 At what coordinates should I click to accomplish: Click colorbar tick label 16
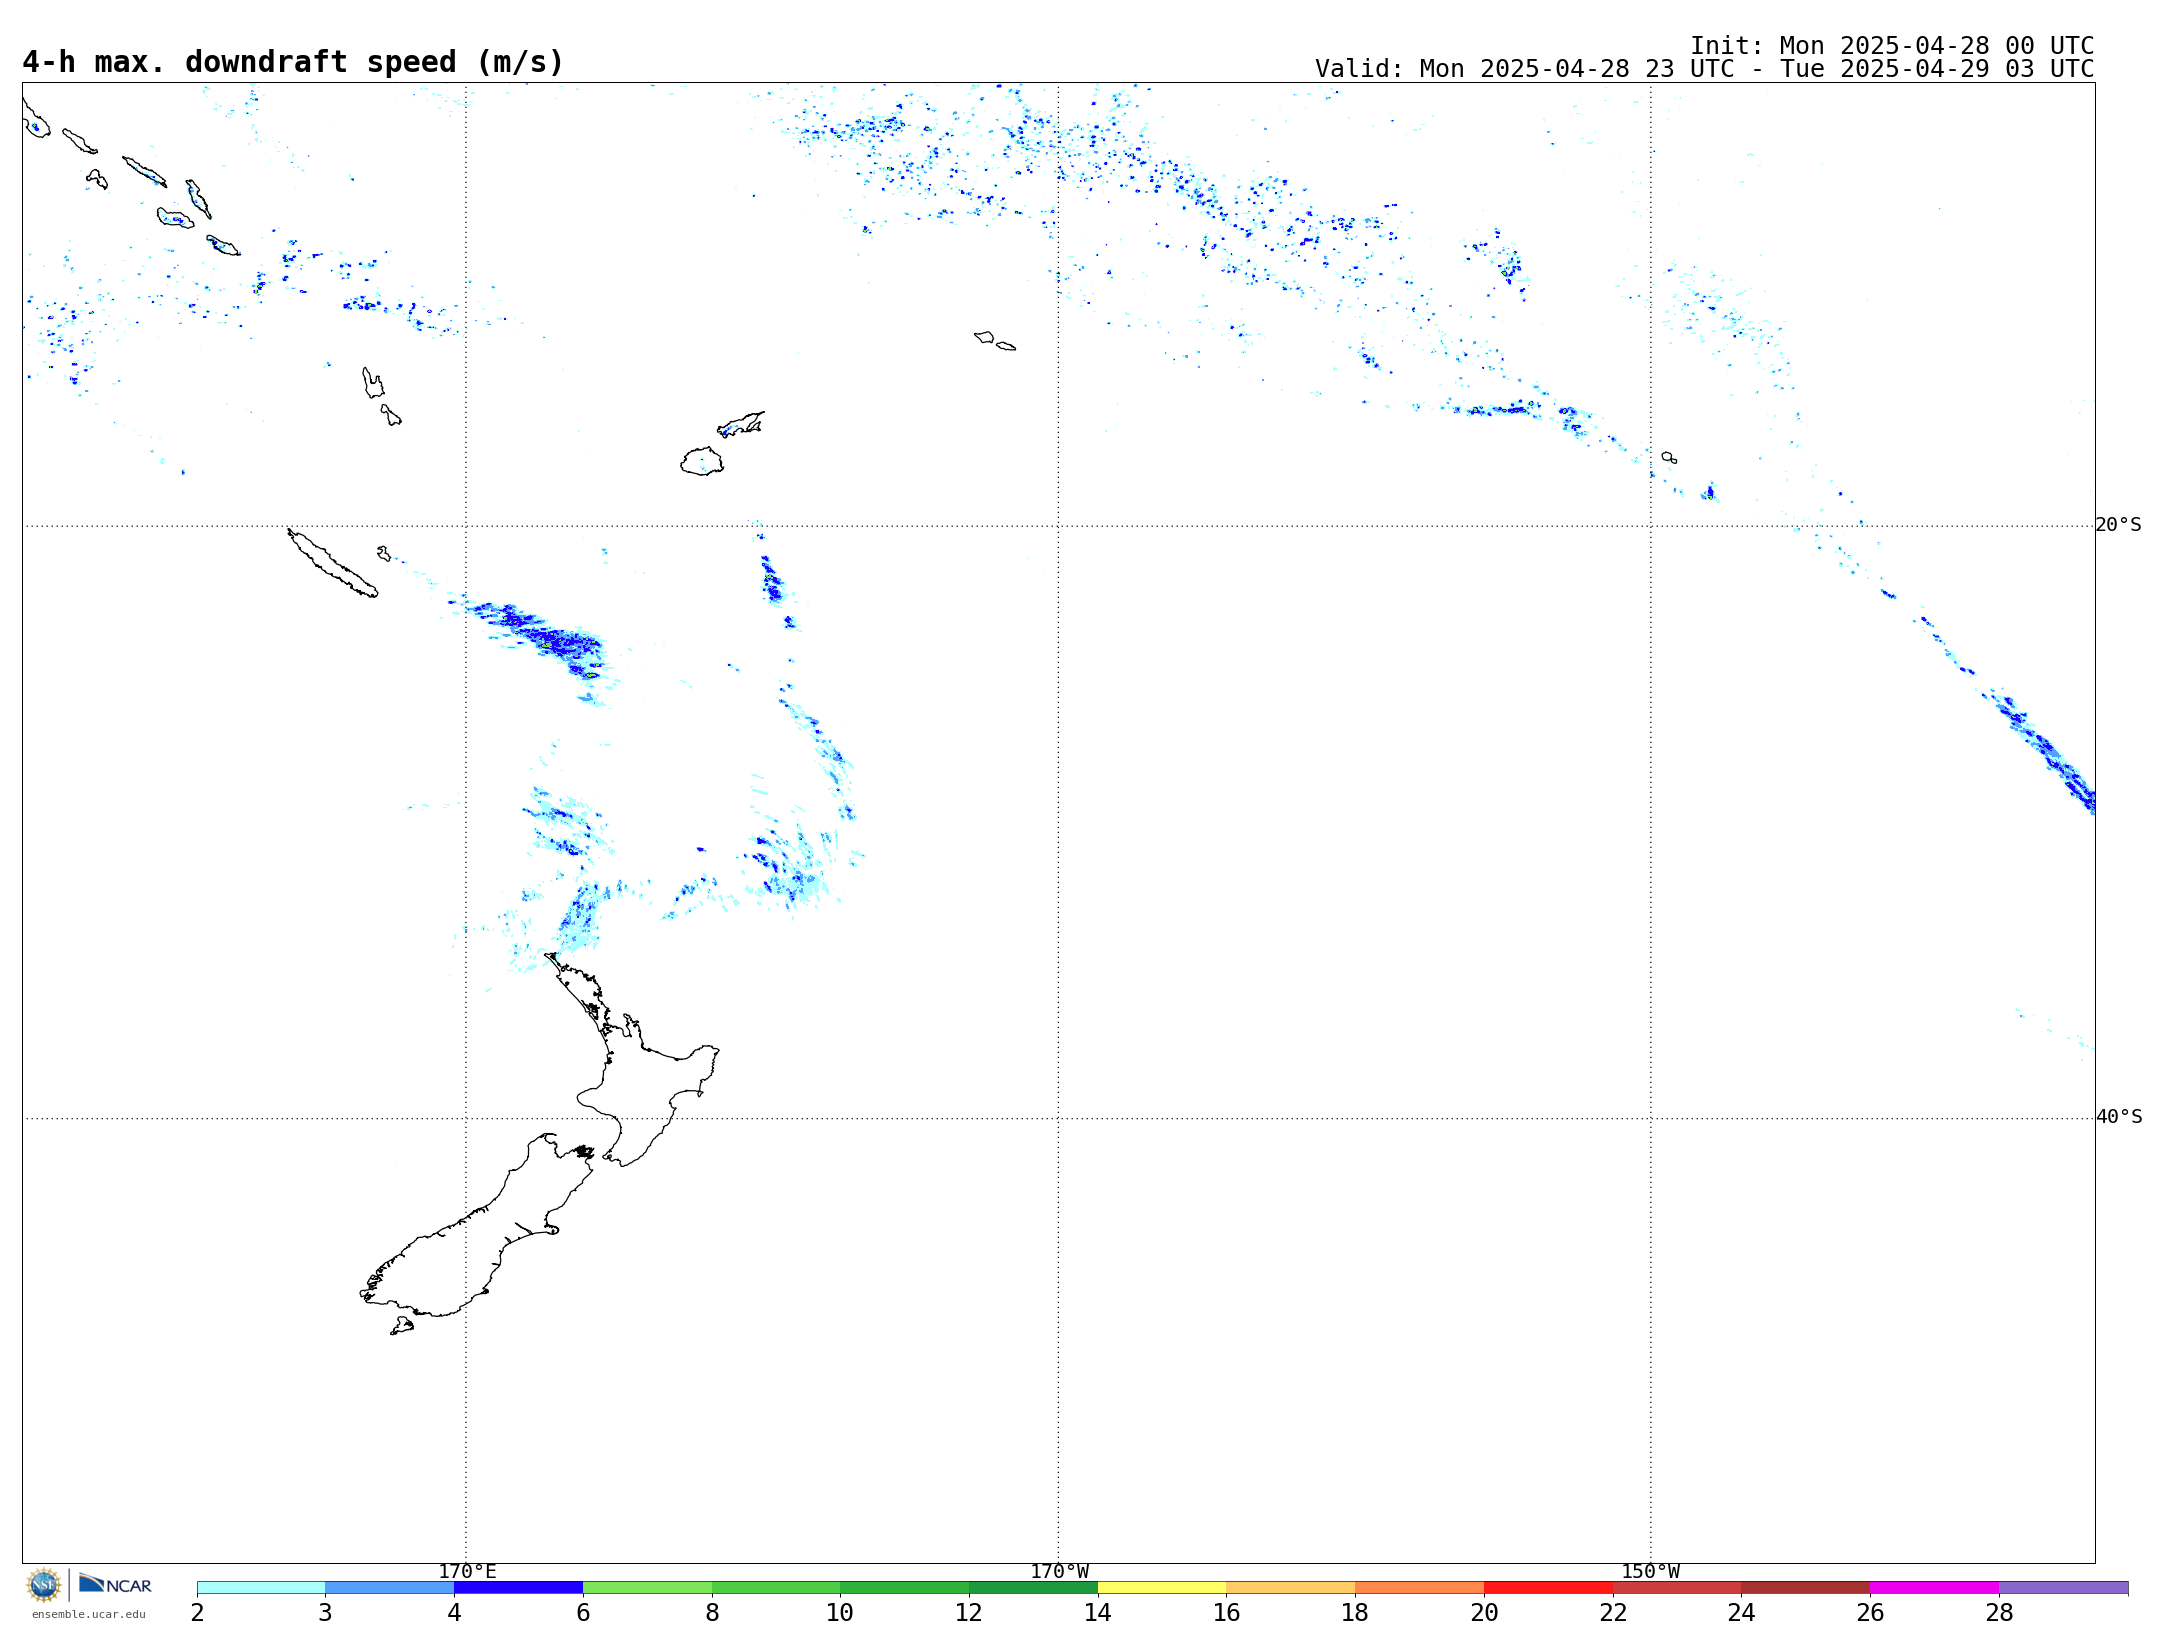[x=1226, y=1612]
